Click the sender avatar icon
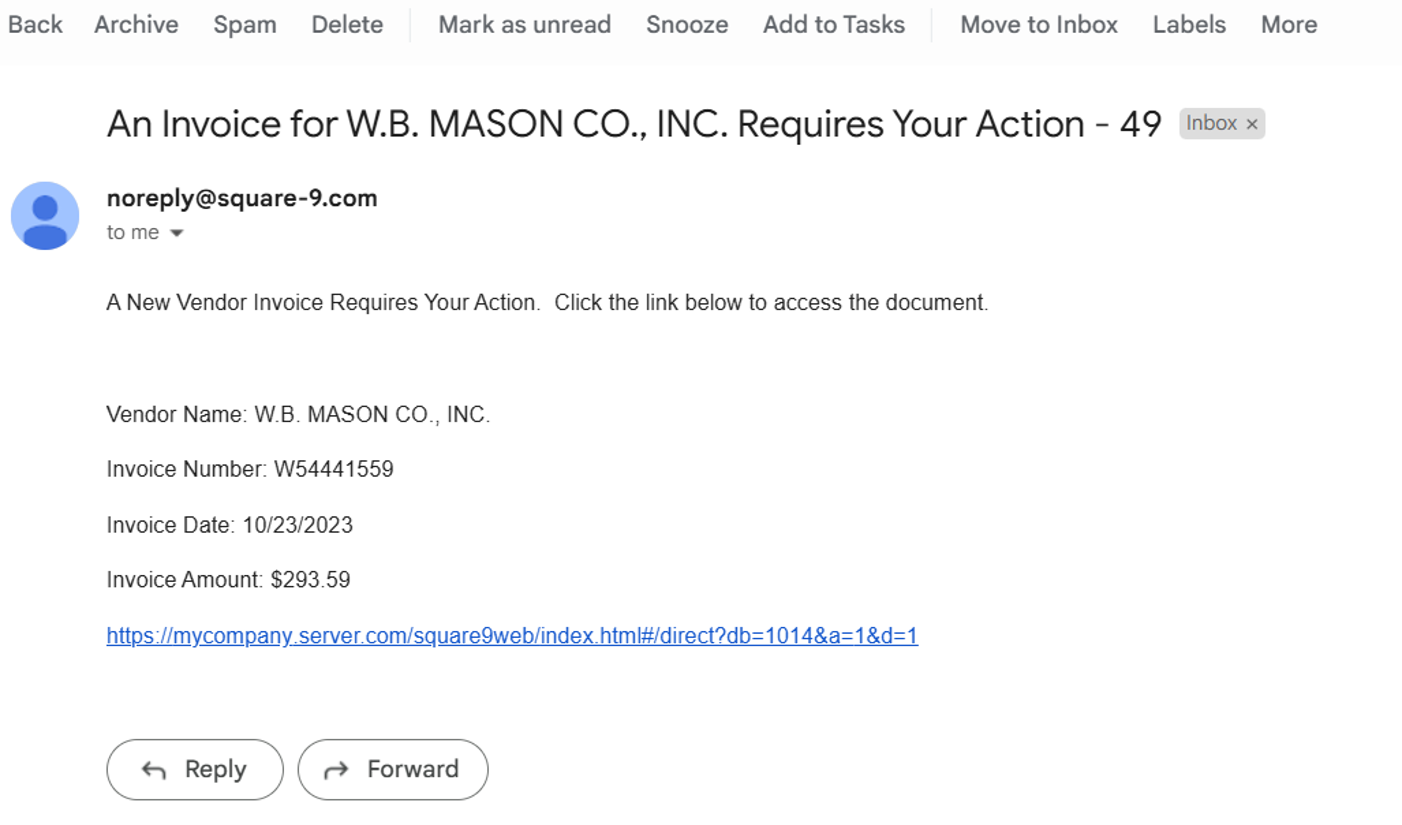The height and width of the screenshot is (825, 1402). 45,216
